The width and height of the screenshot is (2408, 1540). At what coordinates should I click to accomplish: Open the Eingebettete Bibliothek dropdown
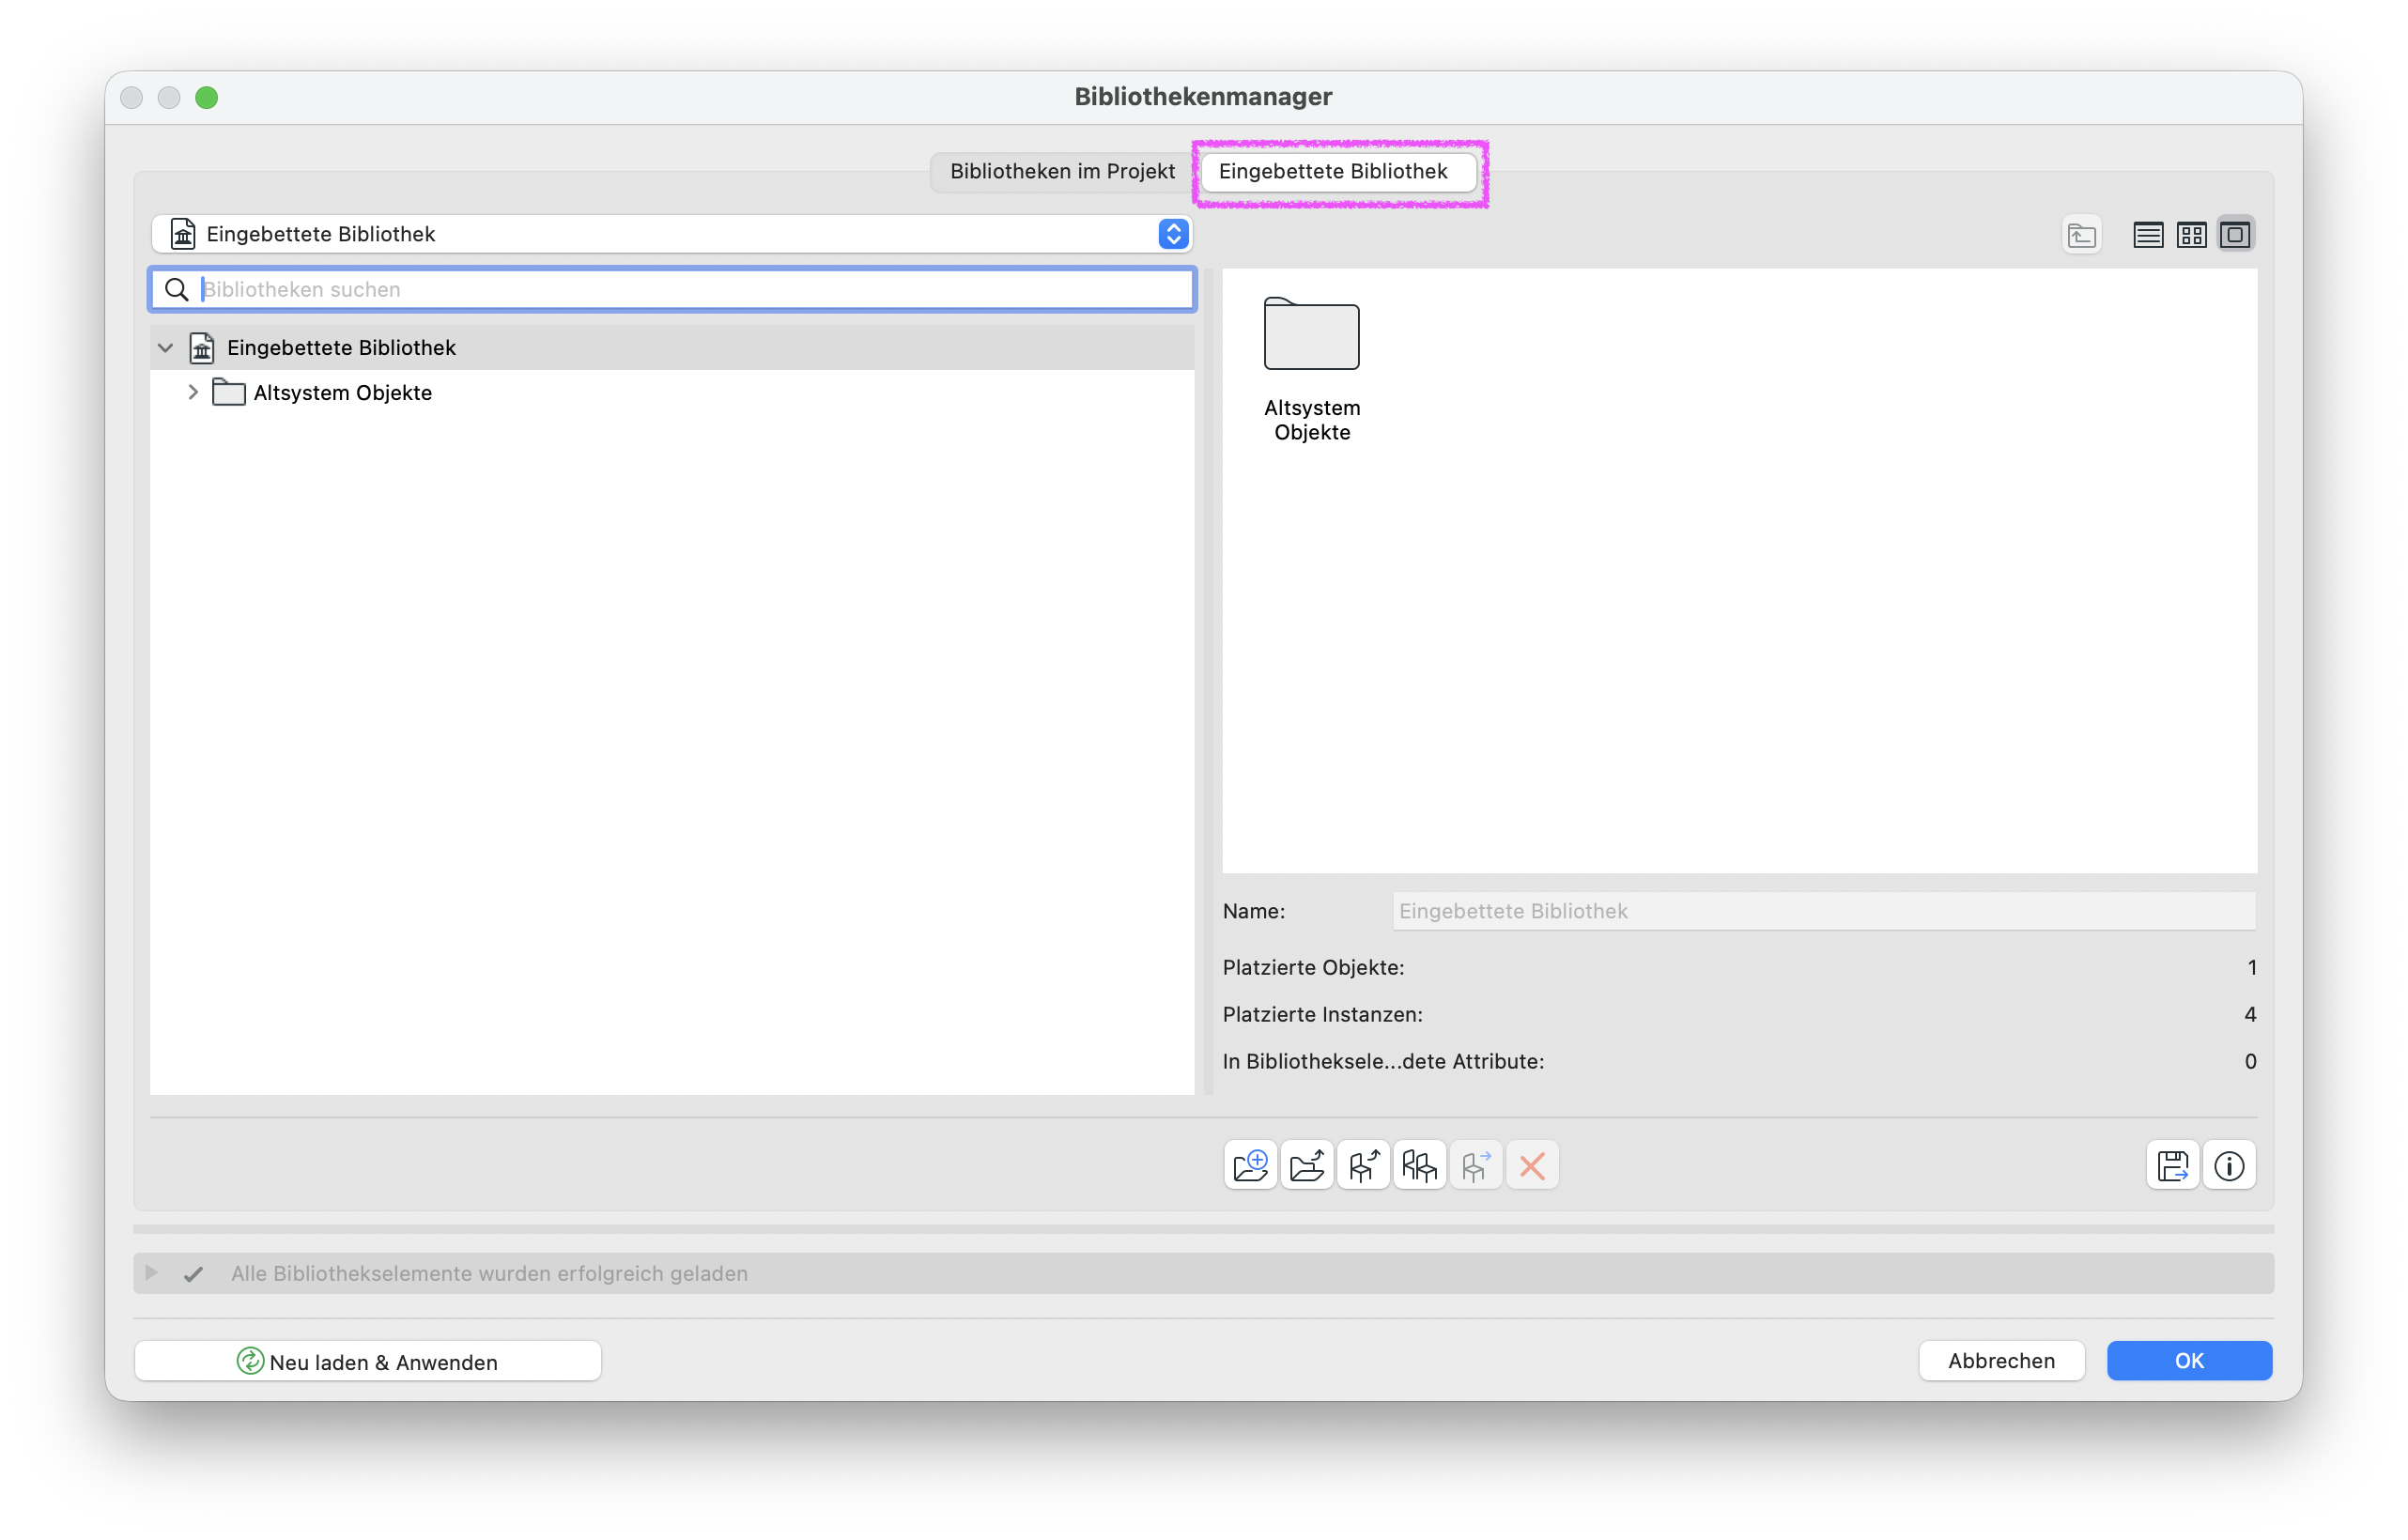tap(671, 234)
